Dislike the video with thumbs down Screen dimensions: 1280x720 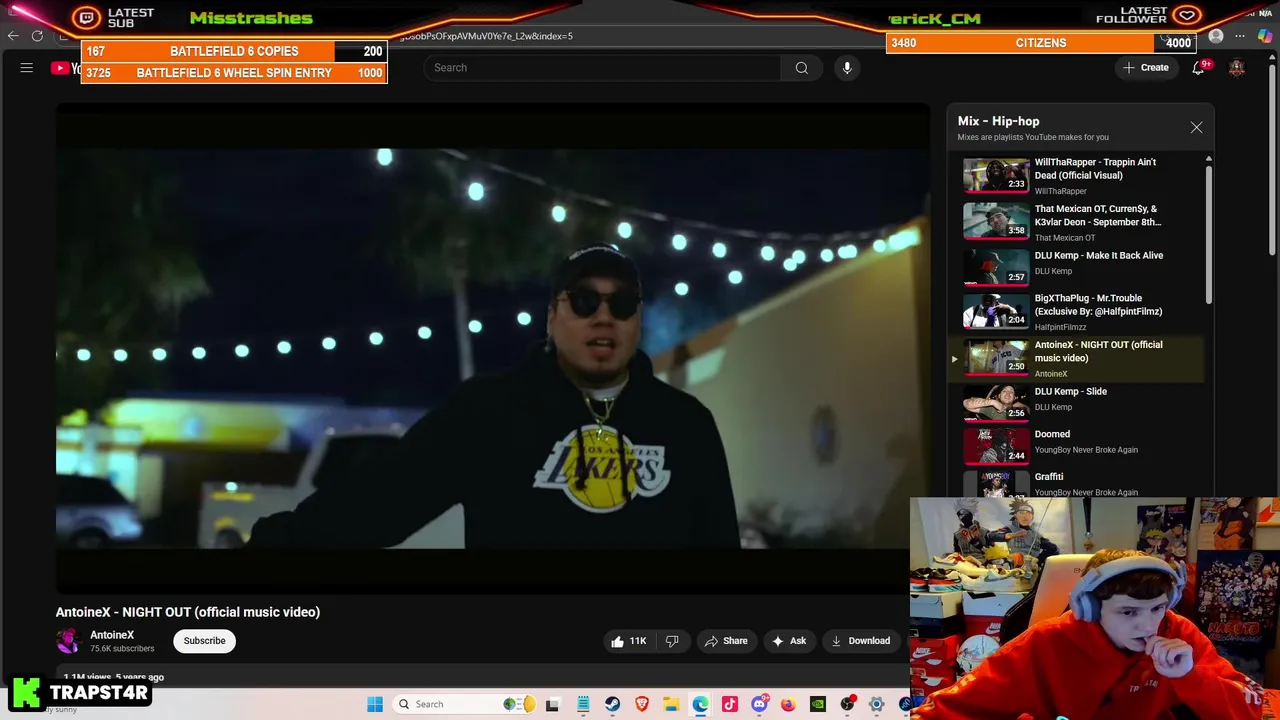(672, 641)
